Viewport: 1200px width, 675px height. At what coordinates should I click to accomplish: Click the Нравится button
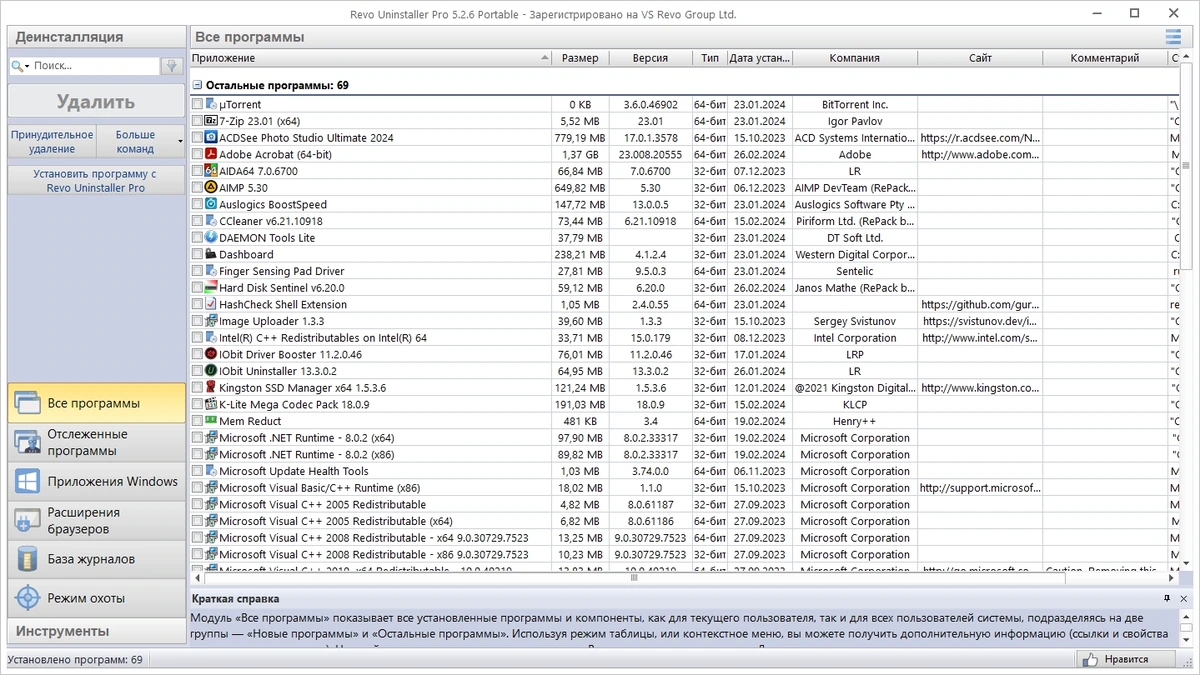click(x=1128, y=659)
